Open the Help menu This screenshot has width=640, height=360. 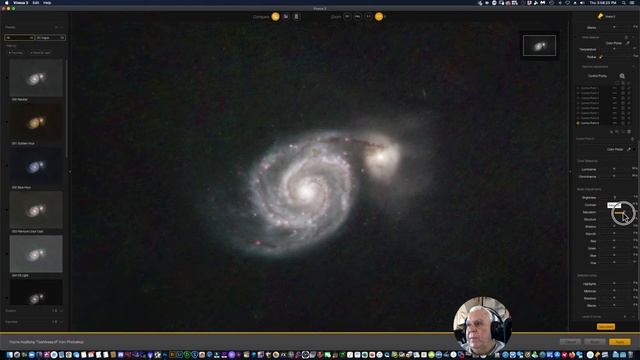[47, 2]
